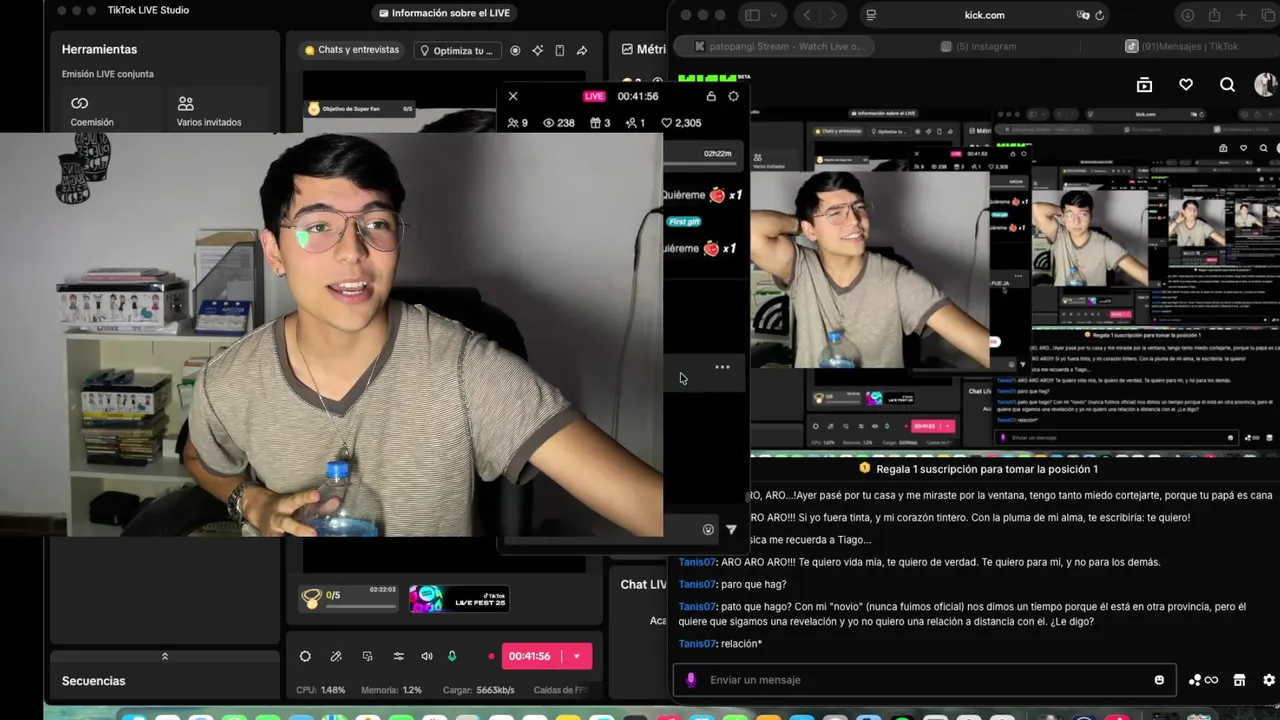Click the media music overlay icon
The image size is (1280, 720).
click(x=367, y=656)
